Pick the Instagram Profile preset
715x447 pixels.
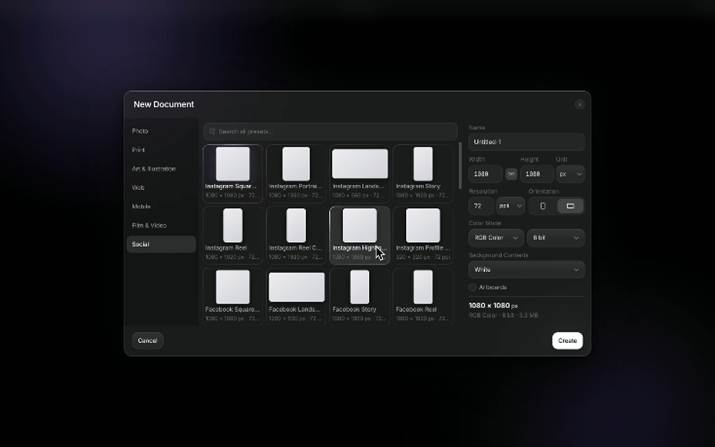(423, 235)
